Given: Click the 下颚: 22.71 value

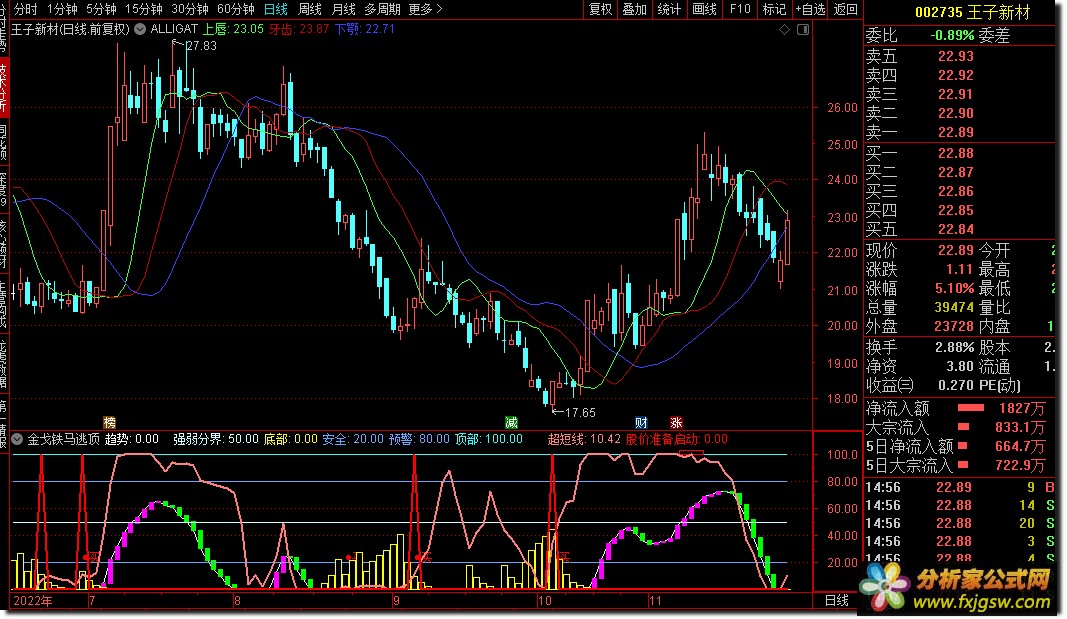Looking at the screenshot, I should pos(365,29).
